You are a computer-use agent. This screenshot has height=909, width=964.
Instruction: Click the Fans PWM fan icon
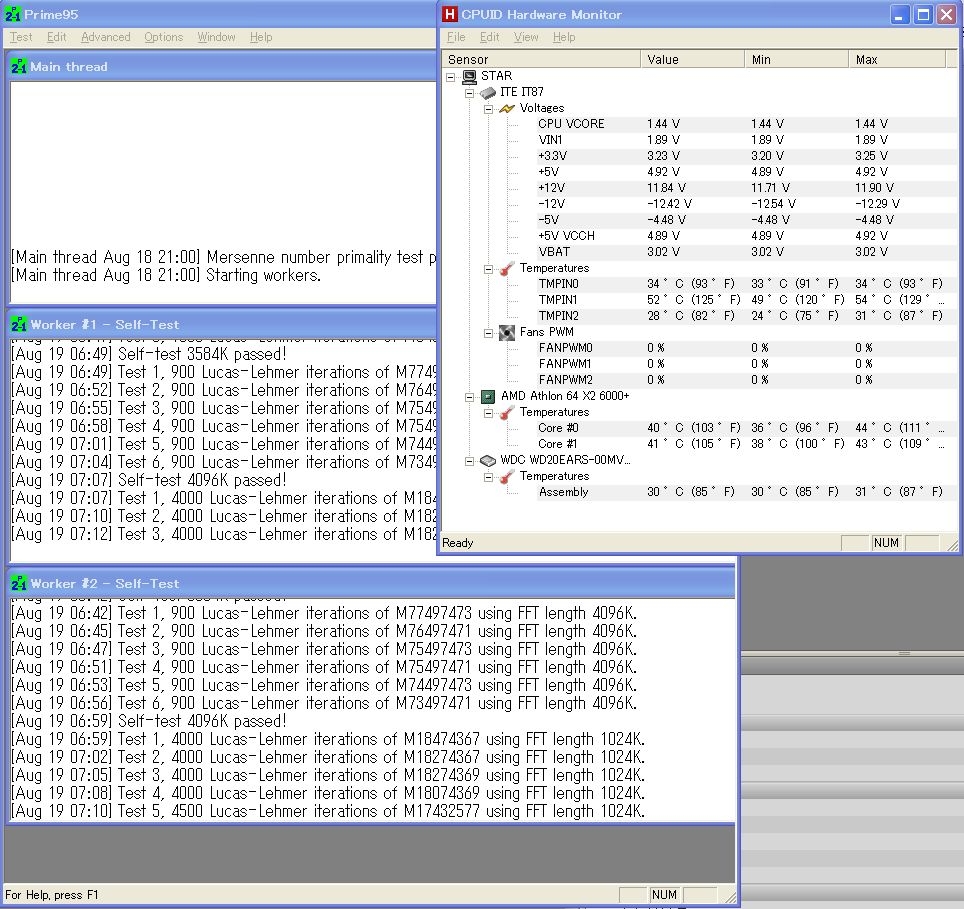pos(507,332)
